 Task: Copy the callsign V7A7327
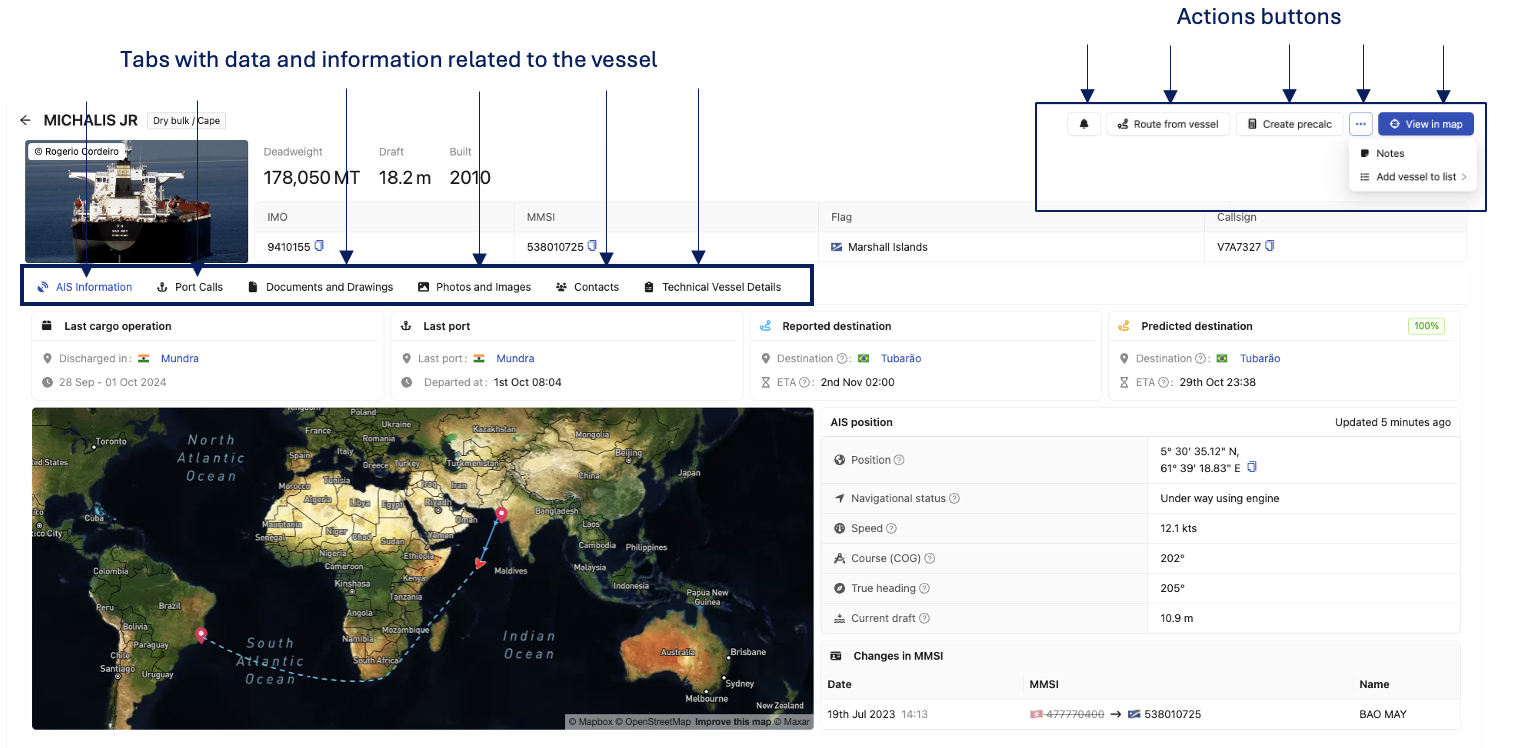pyautogui.click(x=1270, y=246)
